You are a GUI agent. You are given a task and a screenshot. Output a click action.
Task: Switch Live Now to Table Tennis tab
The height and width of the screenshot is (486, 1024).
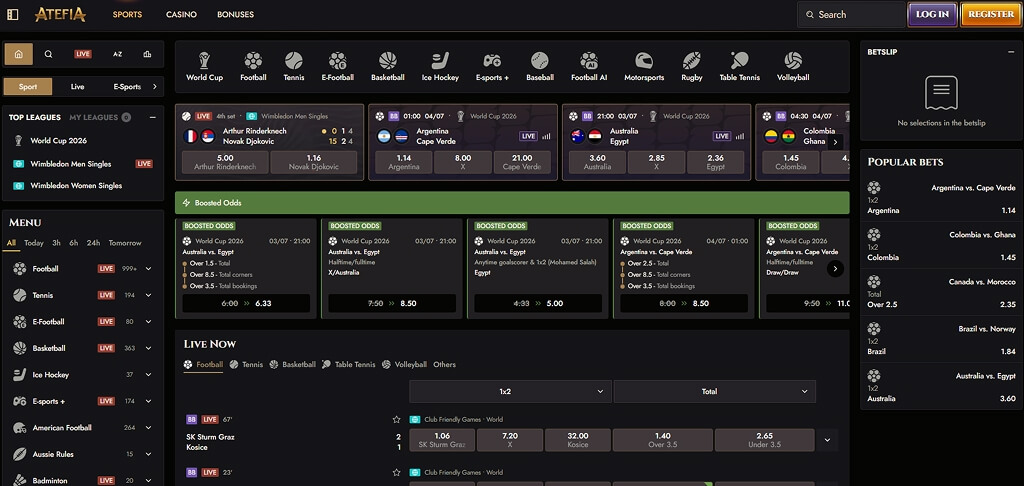349,364
